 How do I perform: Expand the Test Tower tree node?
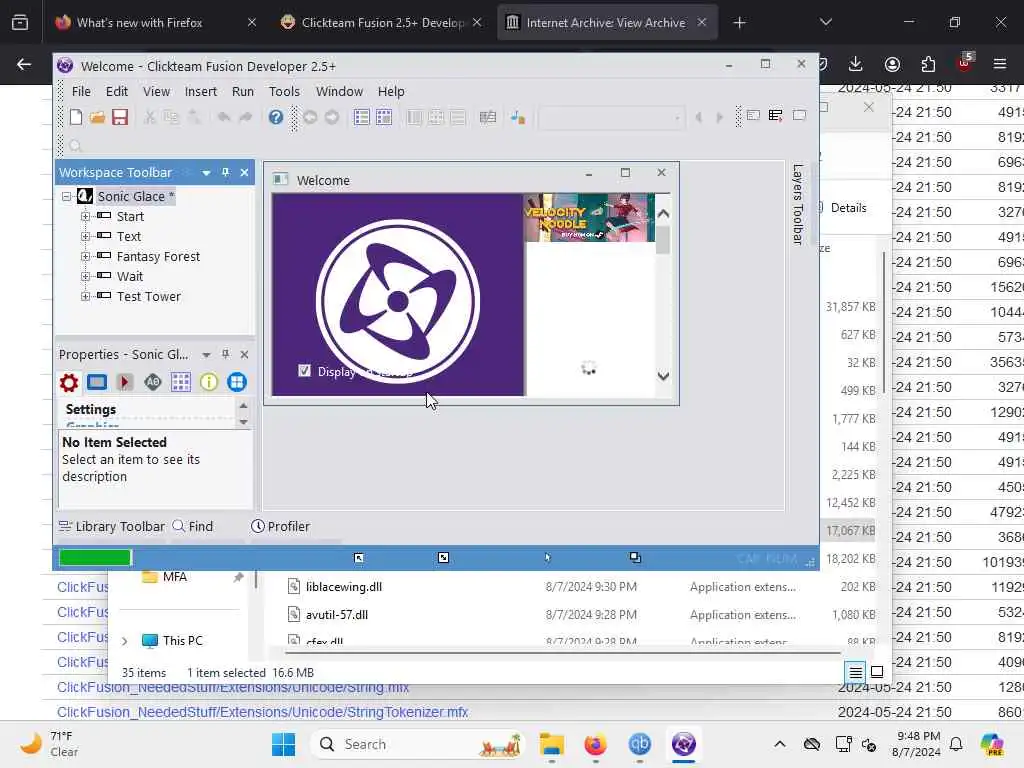pyautogui.click(x=86, y=296)
